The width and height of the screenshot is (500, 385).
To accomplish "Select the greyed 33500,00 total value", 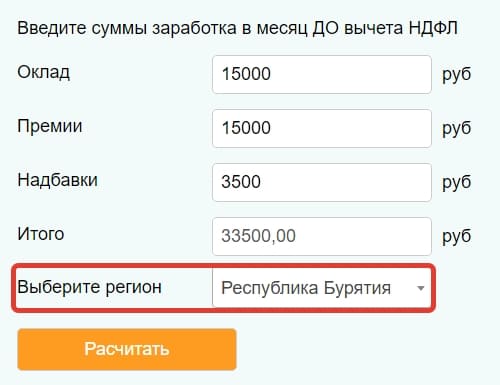I will pyautogui.click(x=258, y=236).
